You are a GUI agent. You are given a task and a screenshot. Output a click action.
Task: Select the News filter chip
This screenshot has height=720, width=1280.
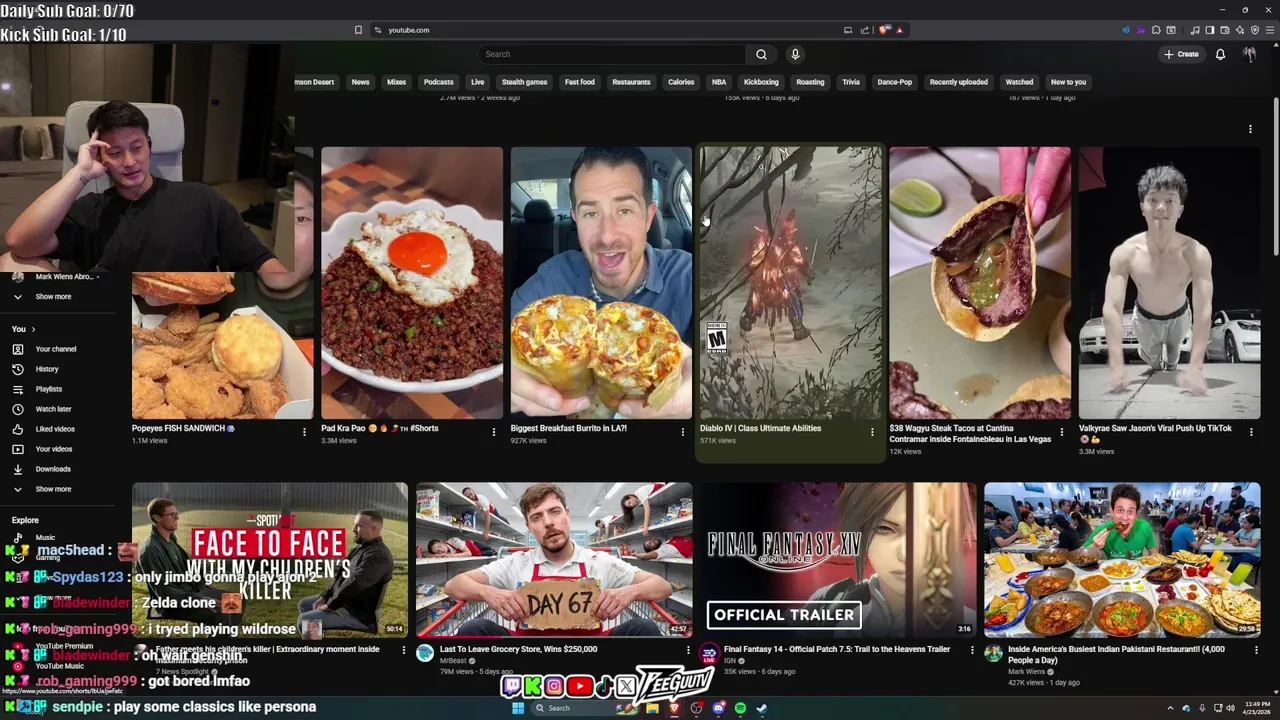pyautogui.click(x=360, y=82)
